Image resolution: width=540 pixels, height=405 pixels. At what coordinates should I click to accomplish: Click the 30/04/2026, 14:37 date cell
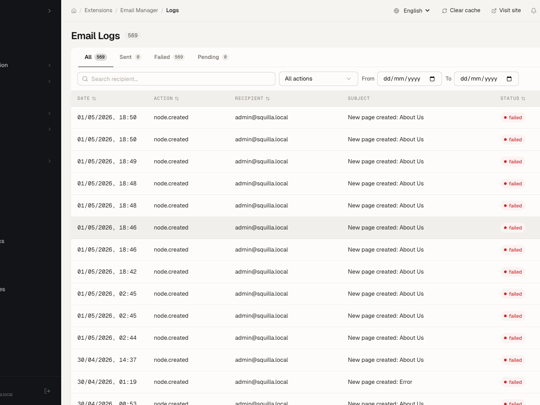click(107, 360)
